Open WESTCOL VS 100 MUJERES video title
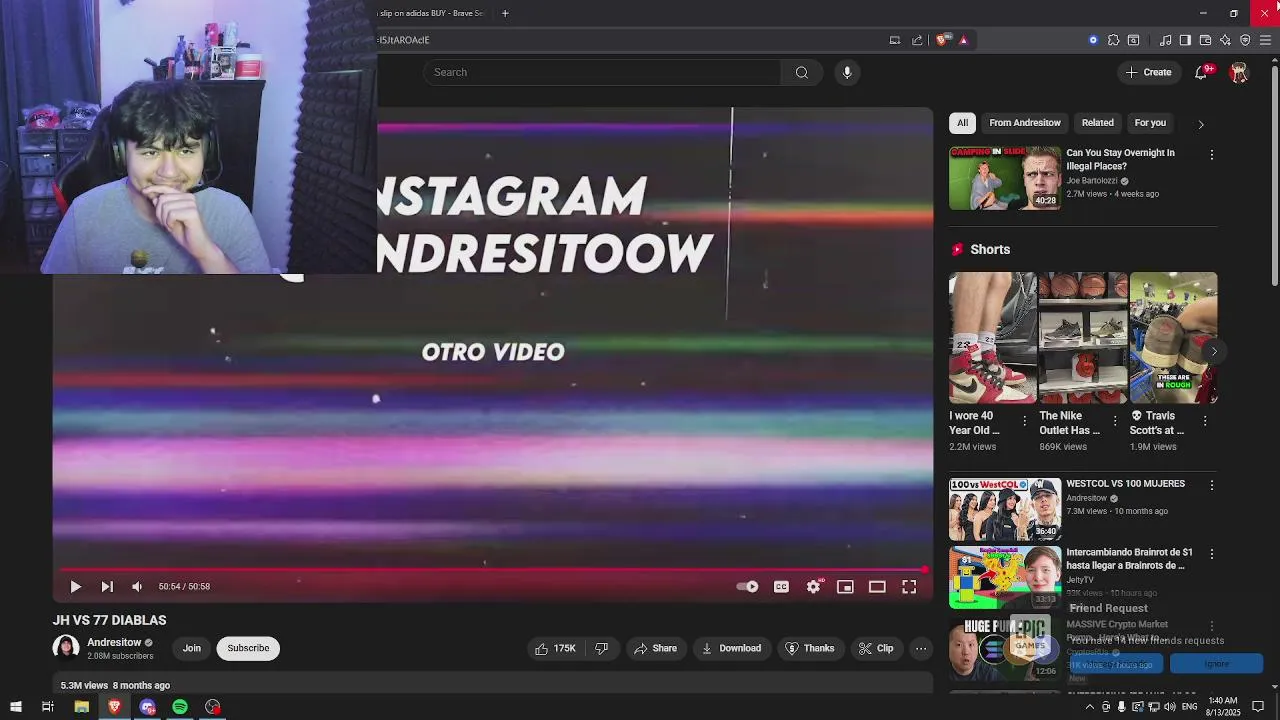The image size is (1280, 720). point(1125,484)
